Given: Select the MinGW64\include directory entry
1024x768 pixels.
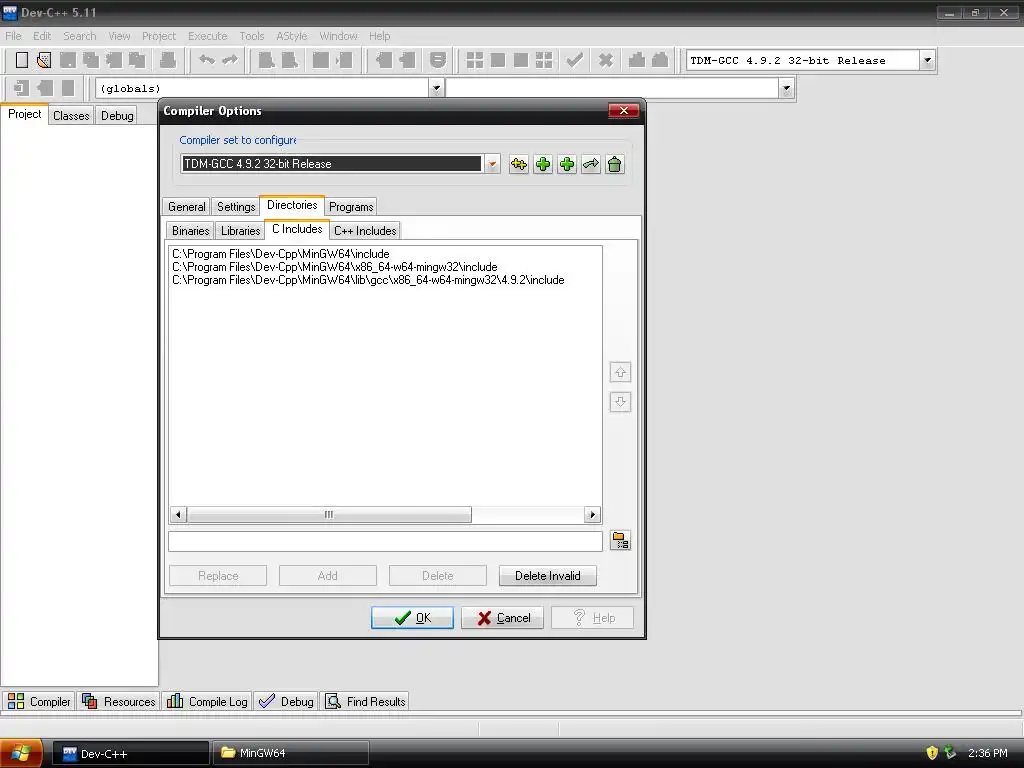Looking at the screenshot, I should pos(281,254).
